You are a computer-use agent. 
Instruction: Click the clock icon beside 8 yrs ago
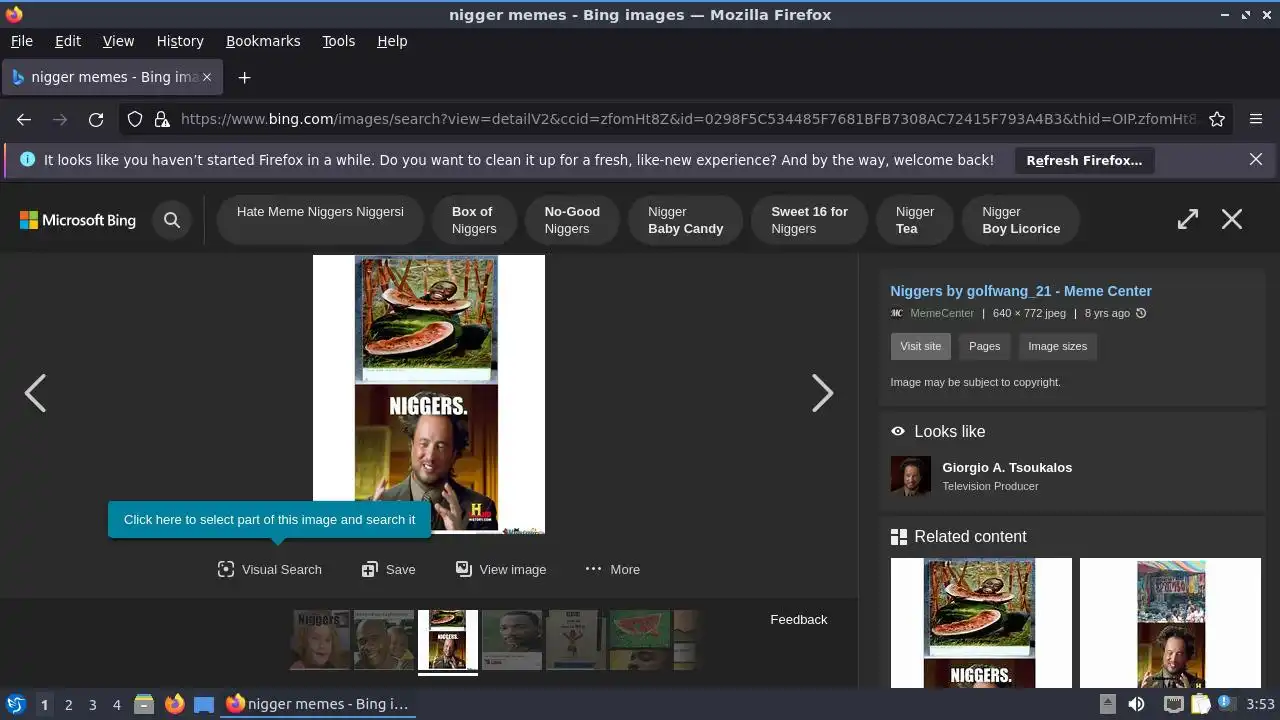pyautogui.click(x=1141, y=313)
